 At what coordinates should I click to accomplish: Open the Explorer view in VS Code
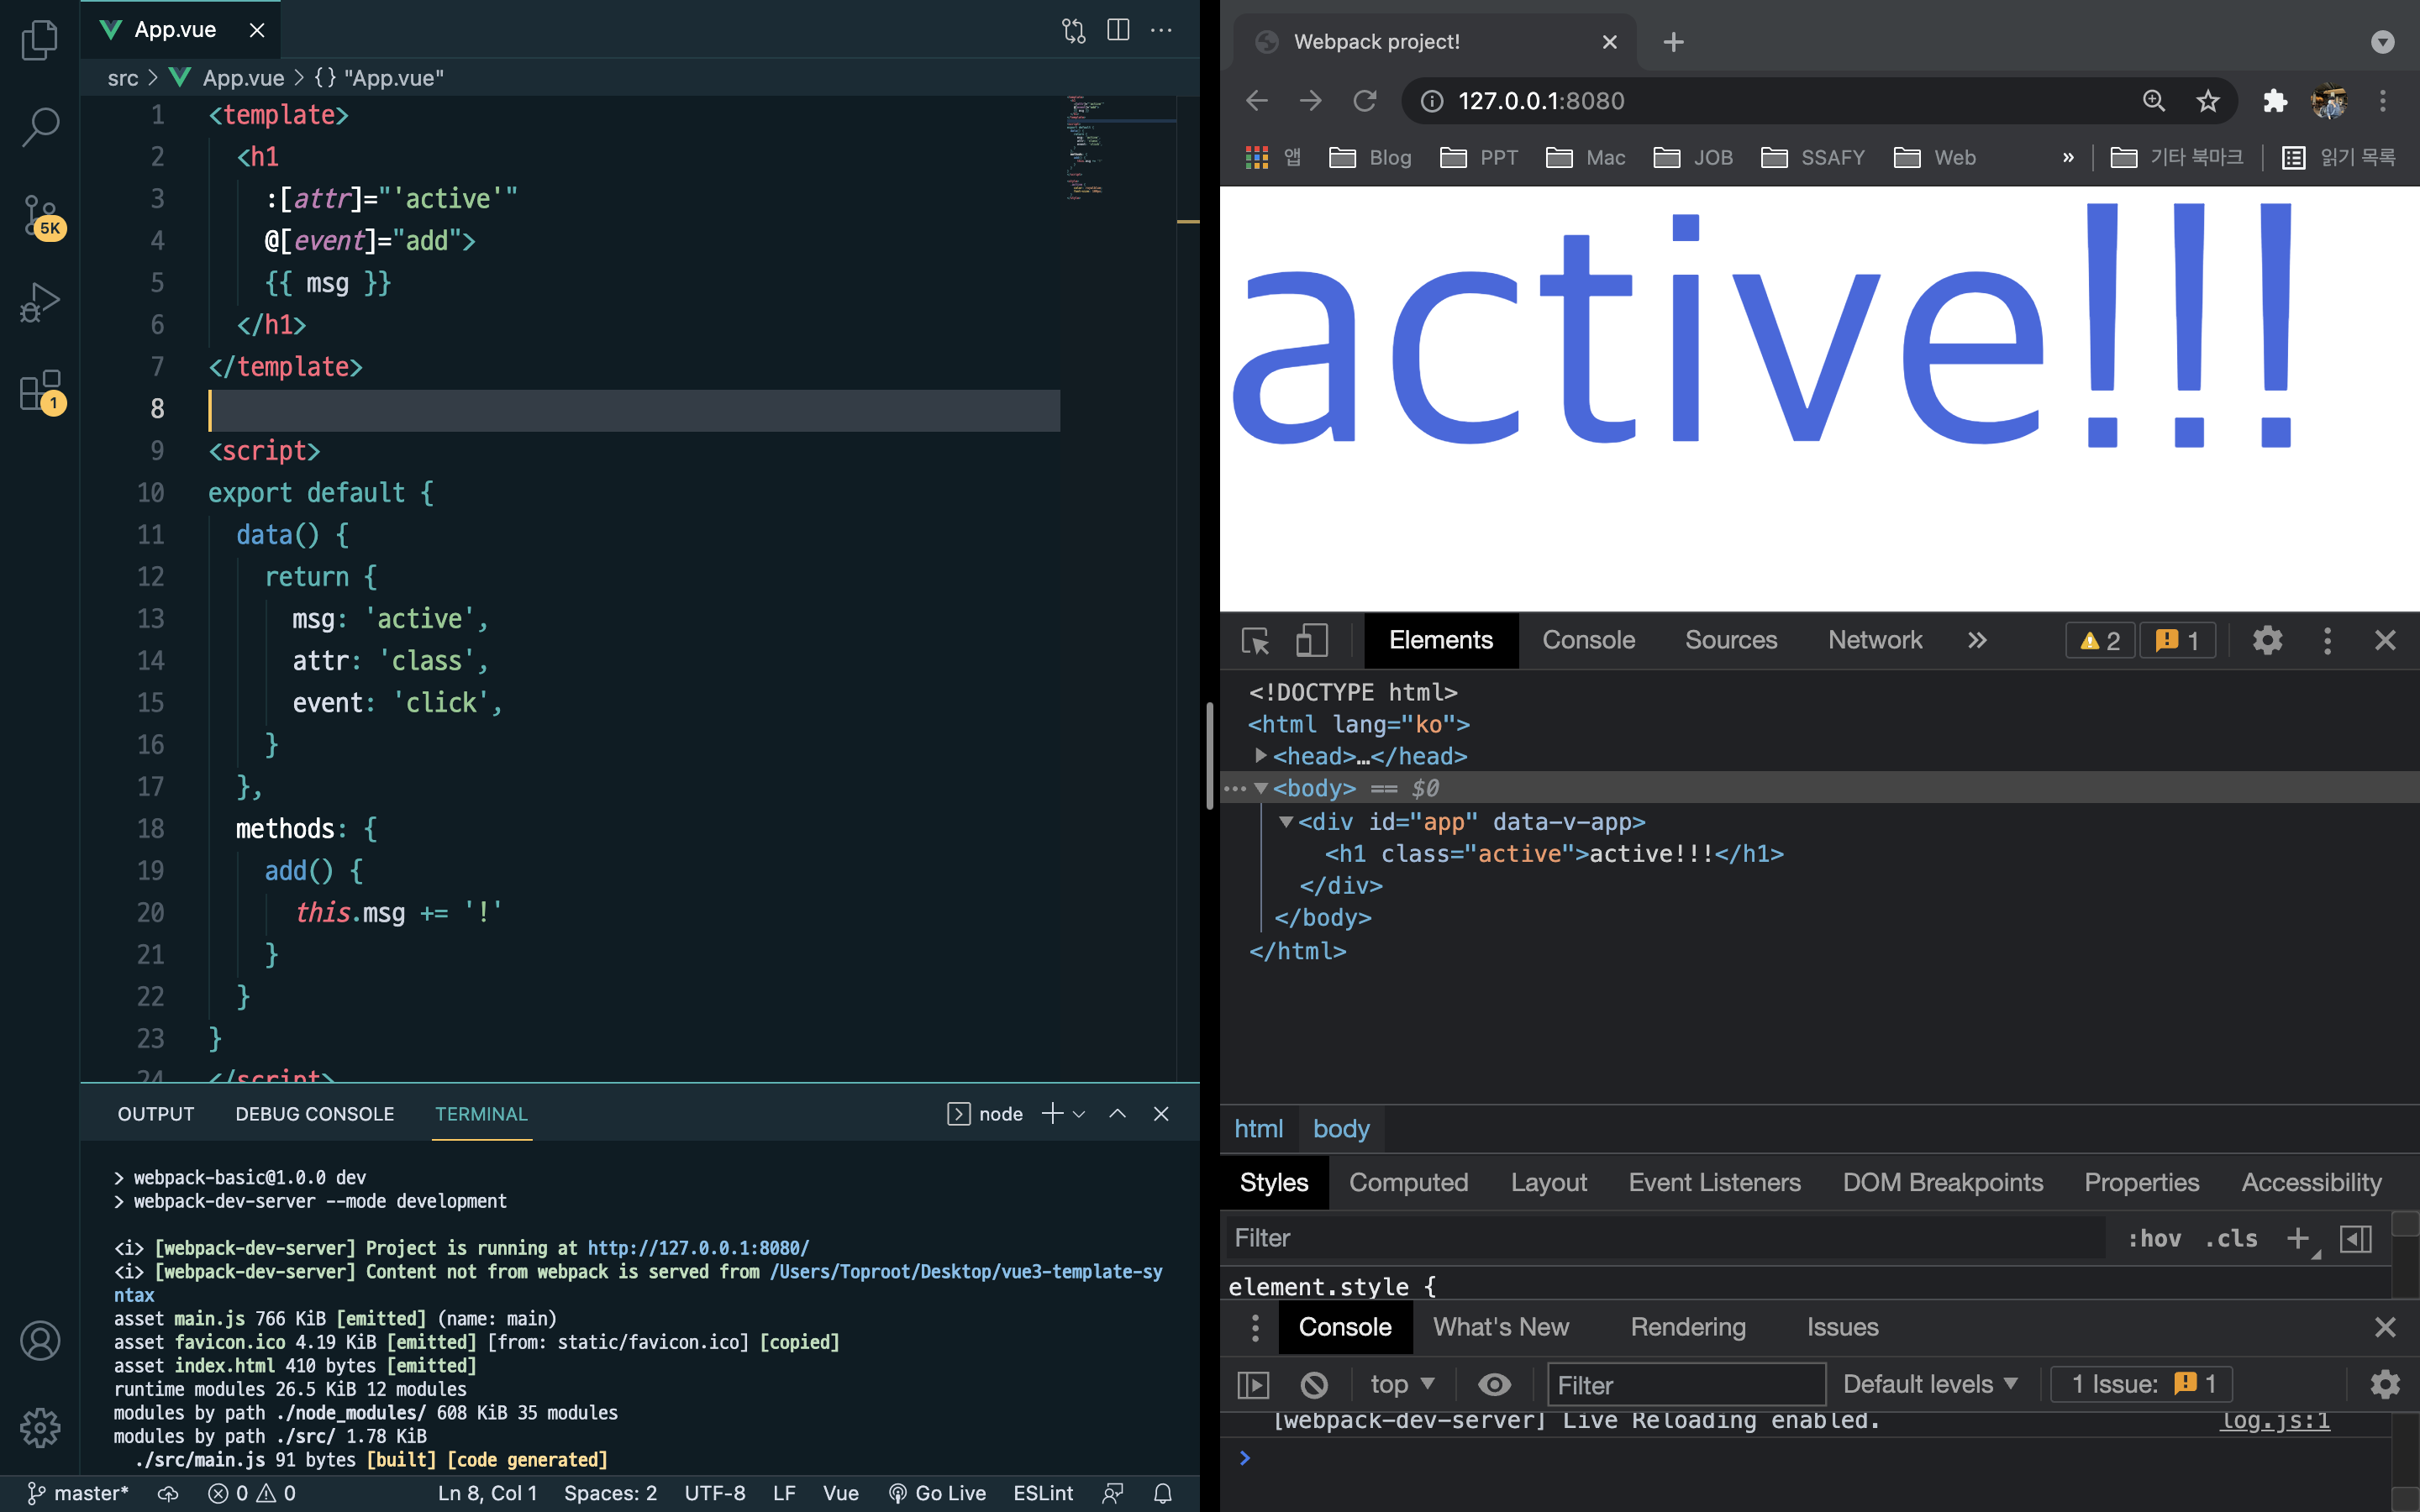coord(40,40)
